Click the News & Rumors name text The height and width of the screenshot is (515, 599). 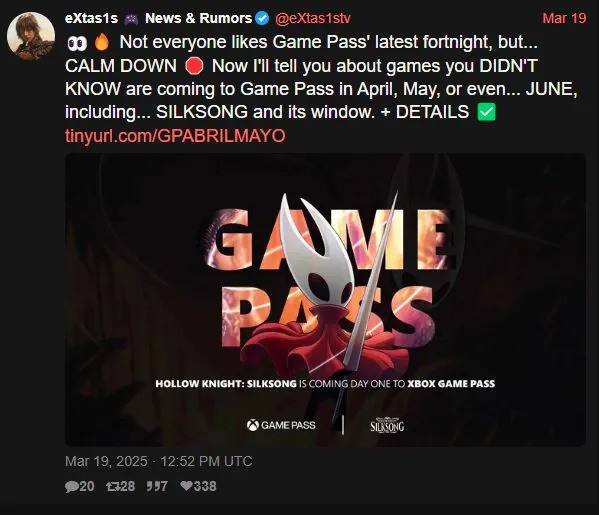(x=198, y=18)
